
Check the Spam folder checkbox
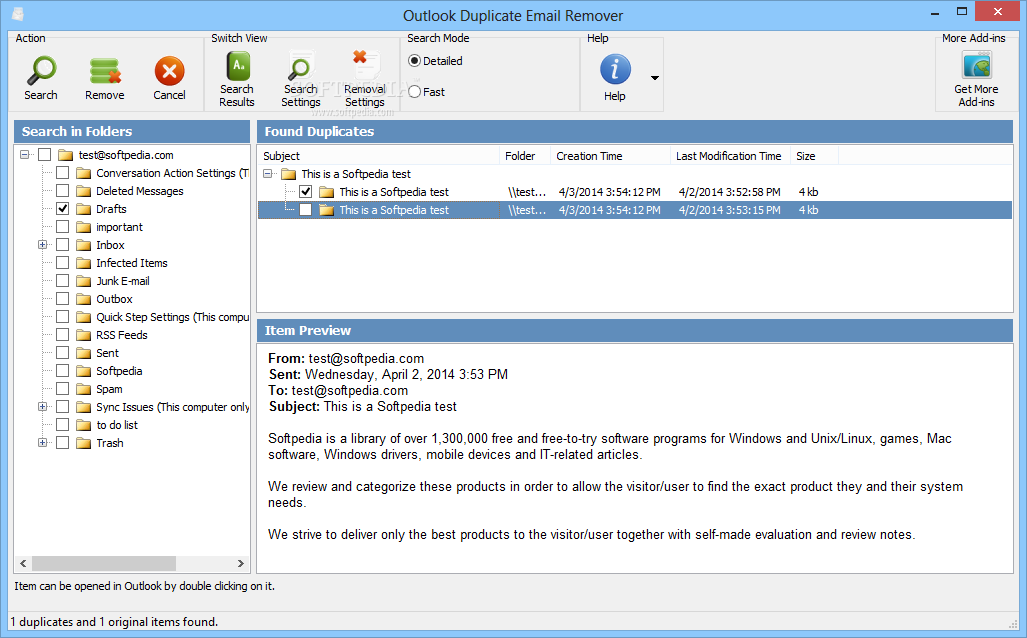(62, 389)
